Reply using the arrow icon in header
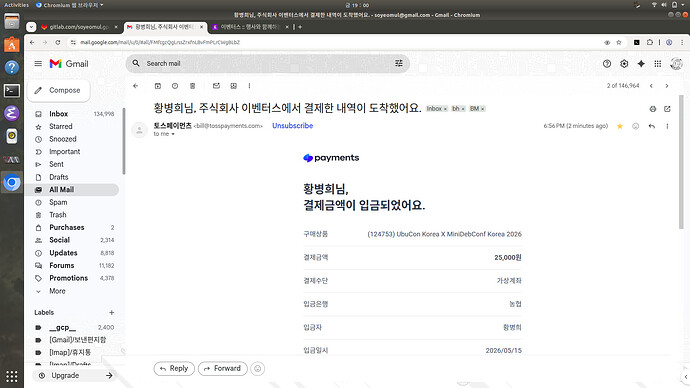The height and width of the screenshot is (388, 690). (652, 126)
